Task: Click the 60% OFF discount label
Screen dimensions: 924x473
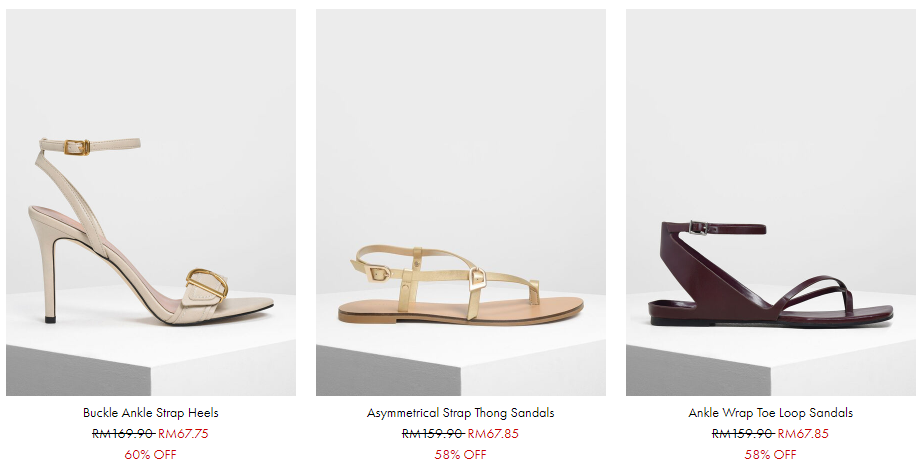Action: point(150,455)
